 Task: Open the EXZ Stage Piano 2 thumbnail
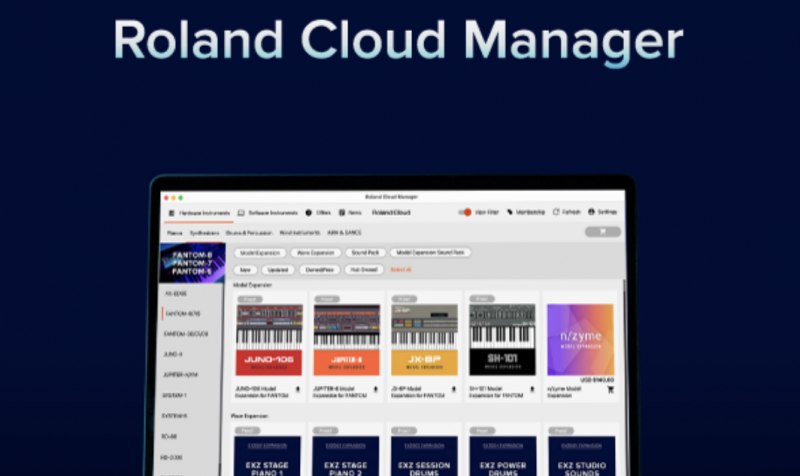pyautogui.click(x=346, y=456)
